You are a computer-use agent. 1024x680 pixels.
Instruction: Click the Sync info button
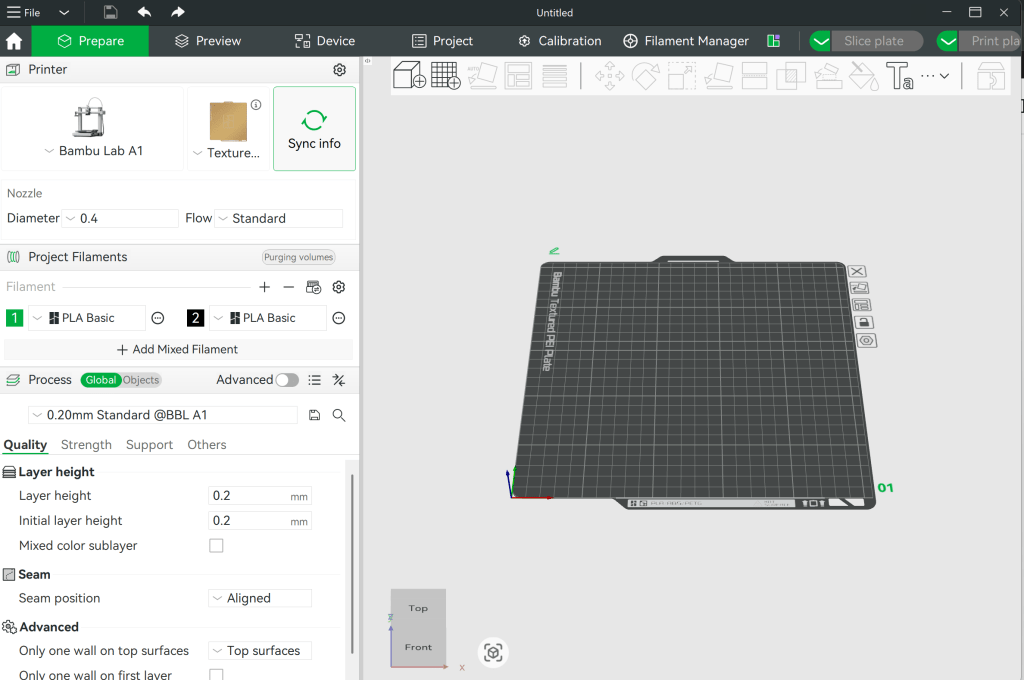[314, 129]
